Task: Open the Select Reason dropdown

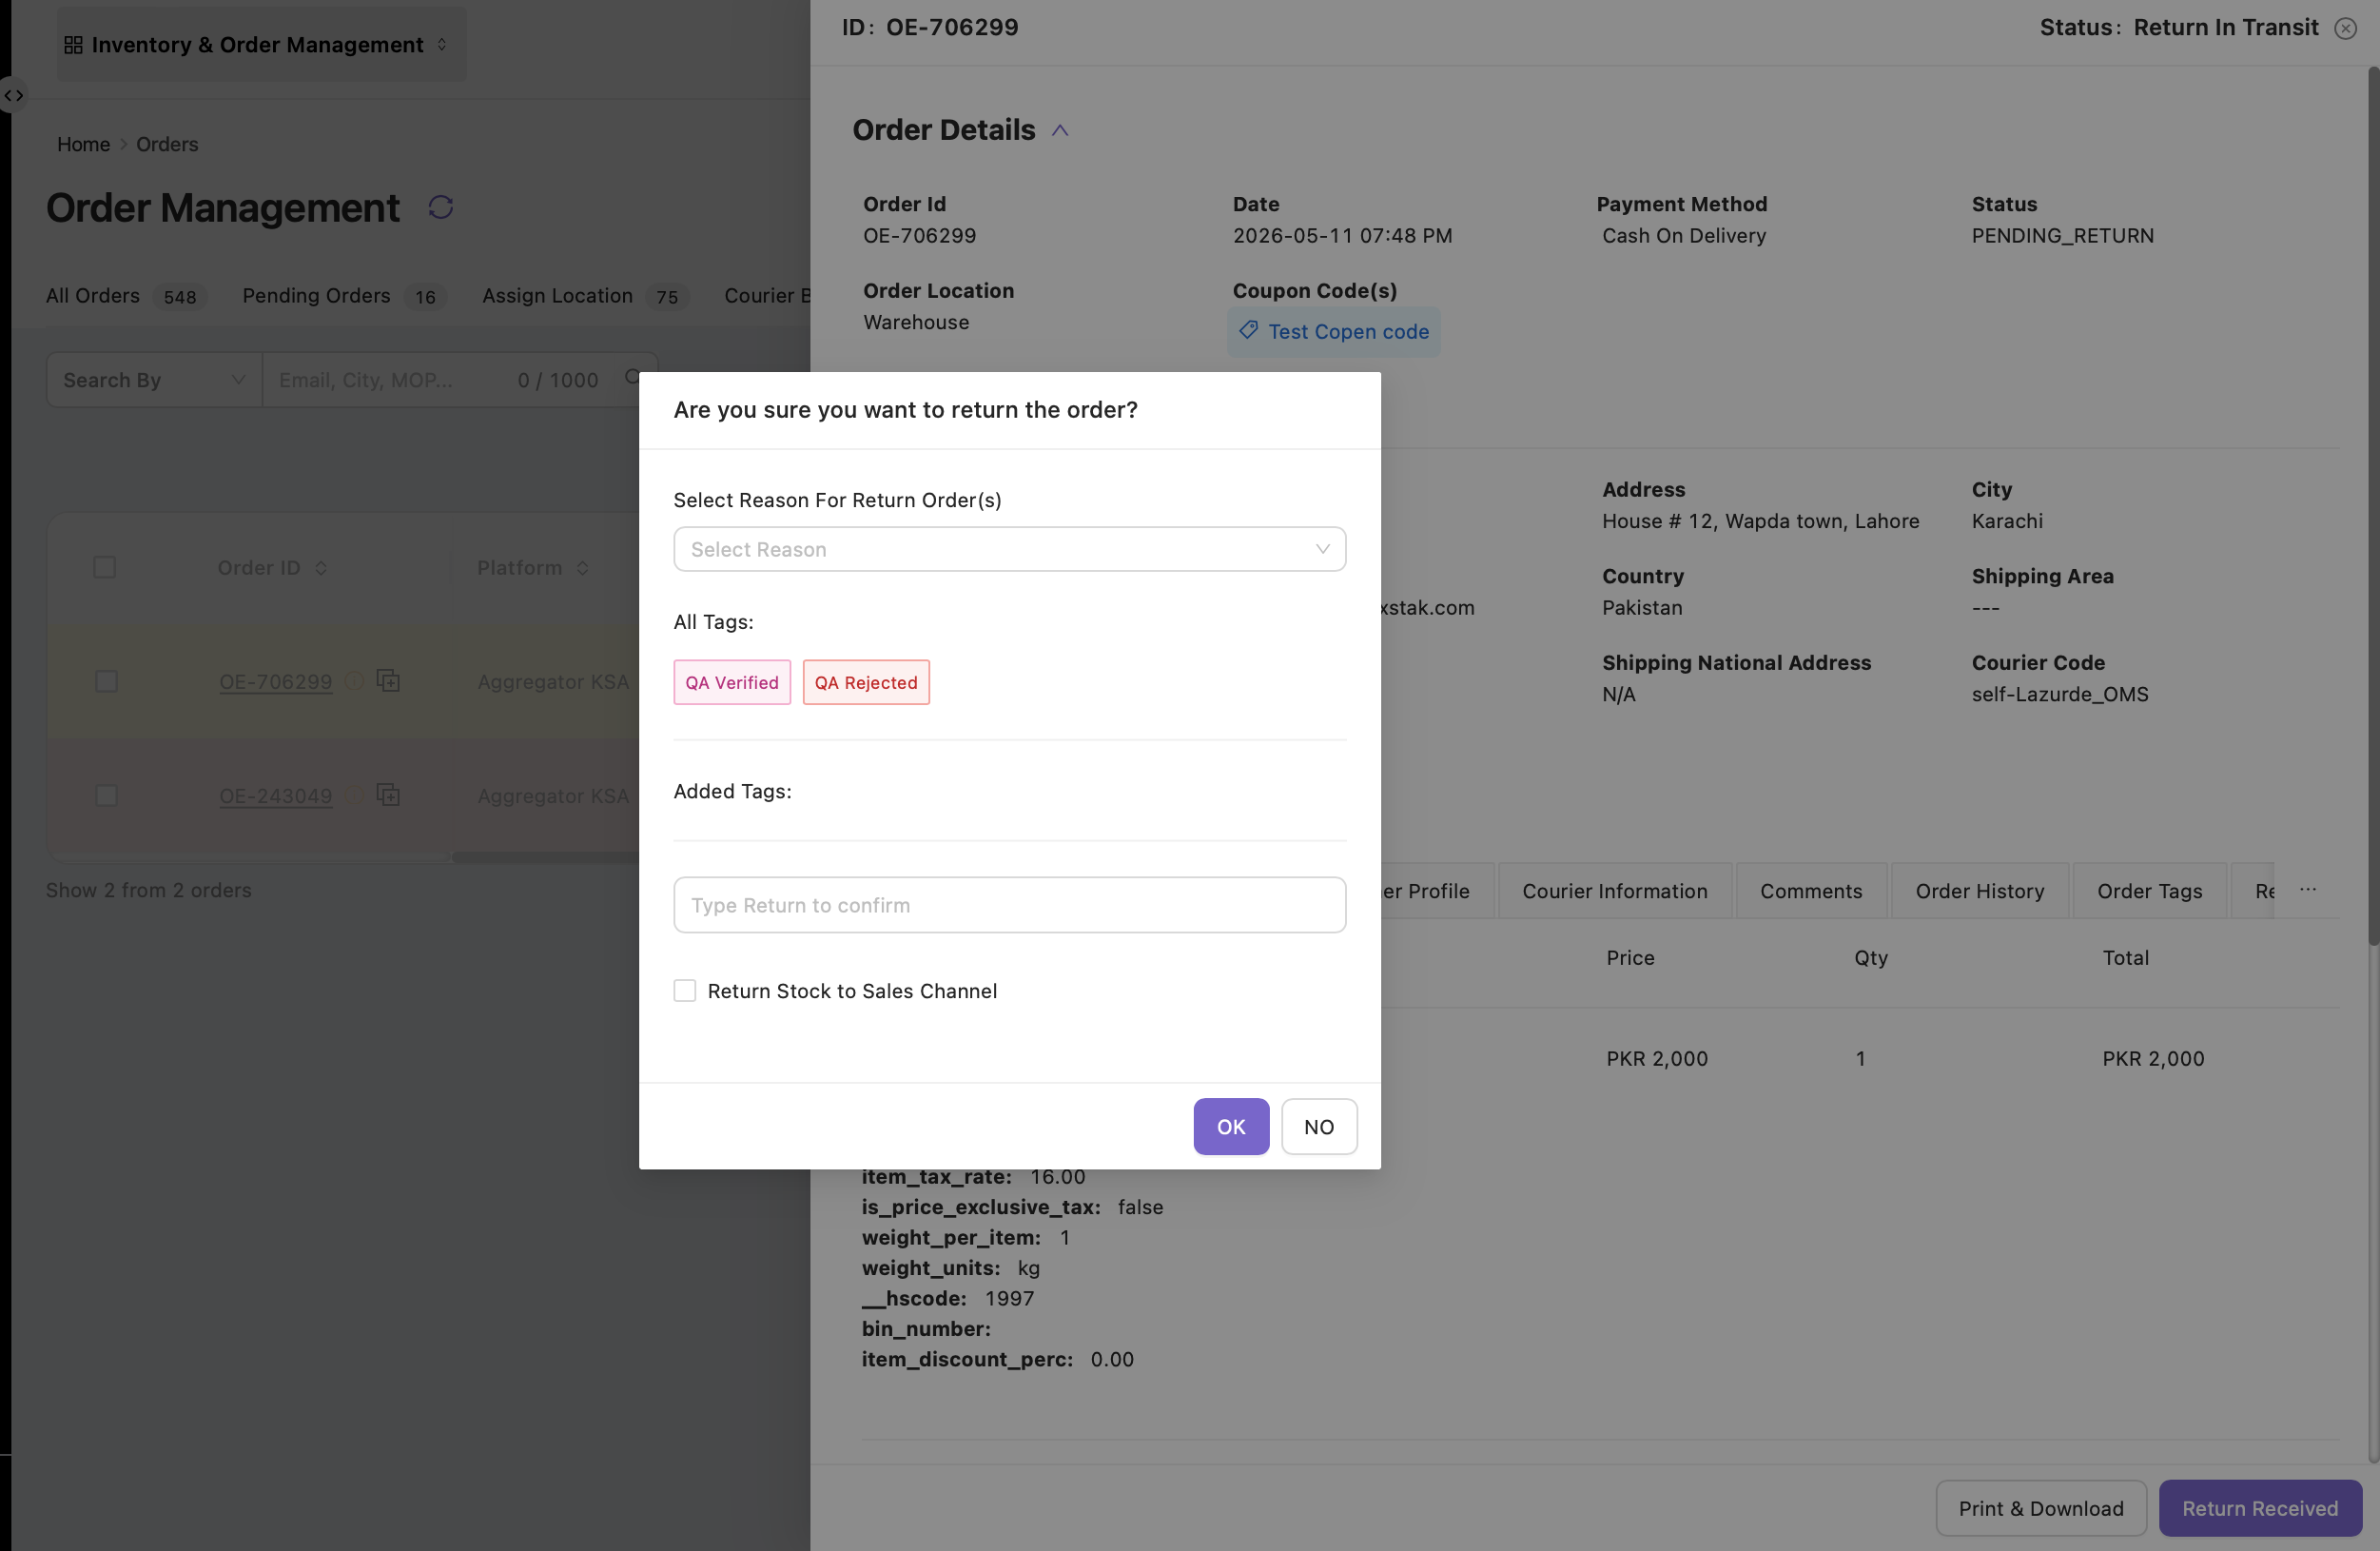Action: point(1010,549)
